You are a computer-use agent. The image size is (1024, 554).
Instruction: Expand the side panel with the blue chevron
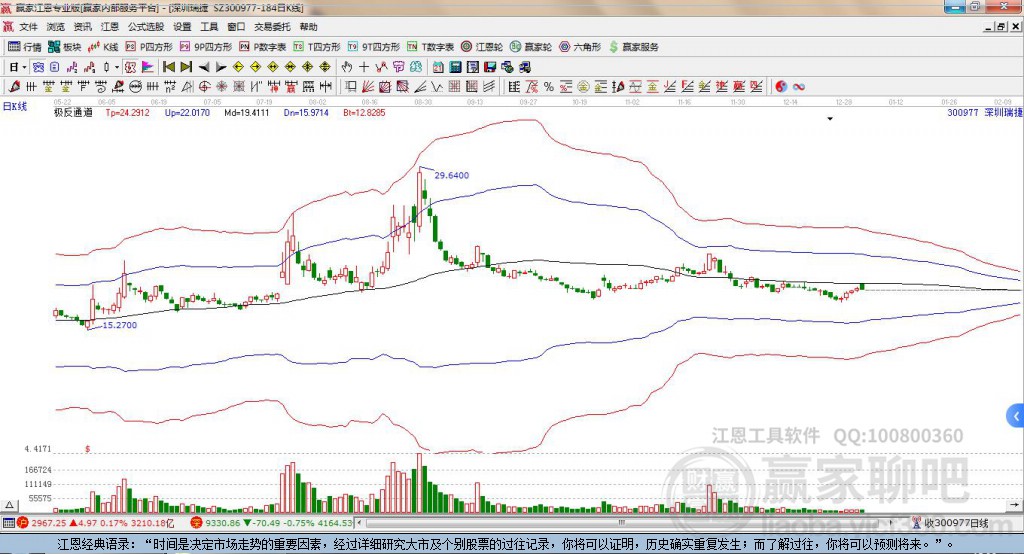(1016, 416)
